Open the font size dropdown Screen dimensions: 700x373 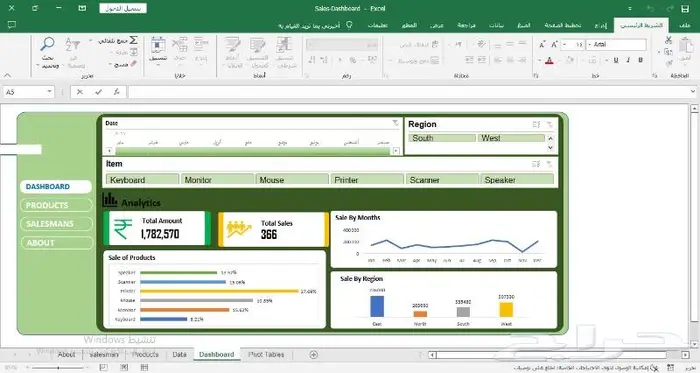(565, 45)
